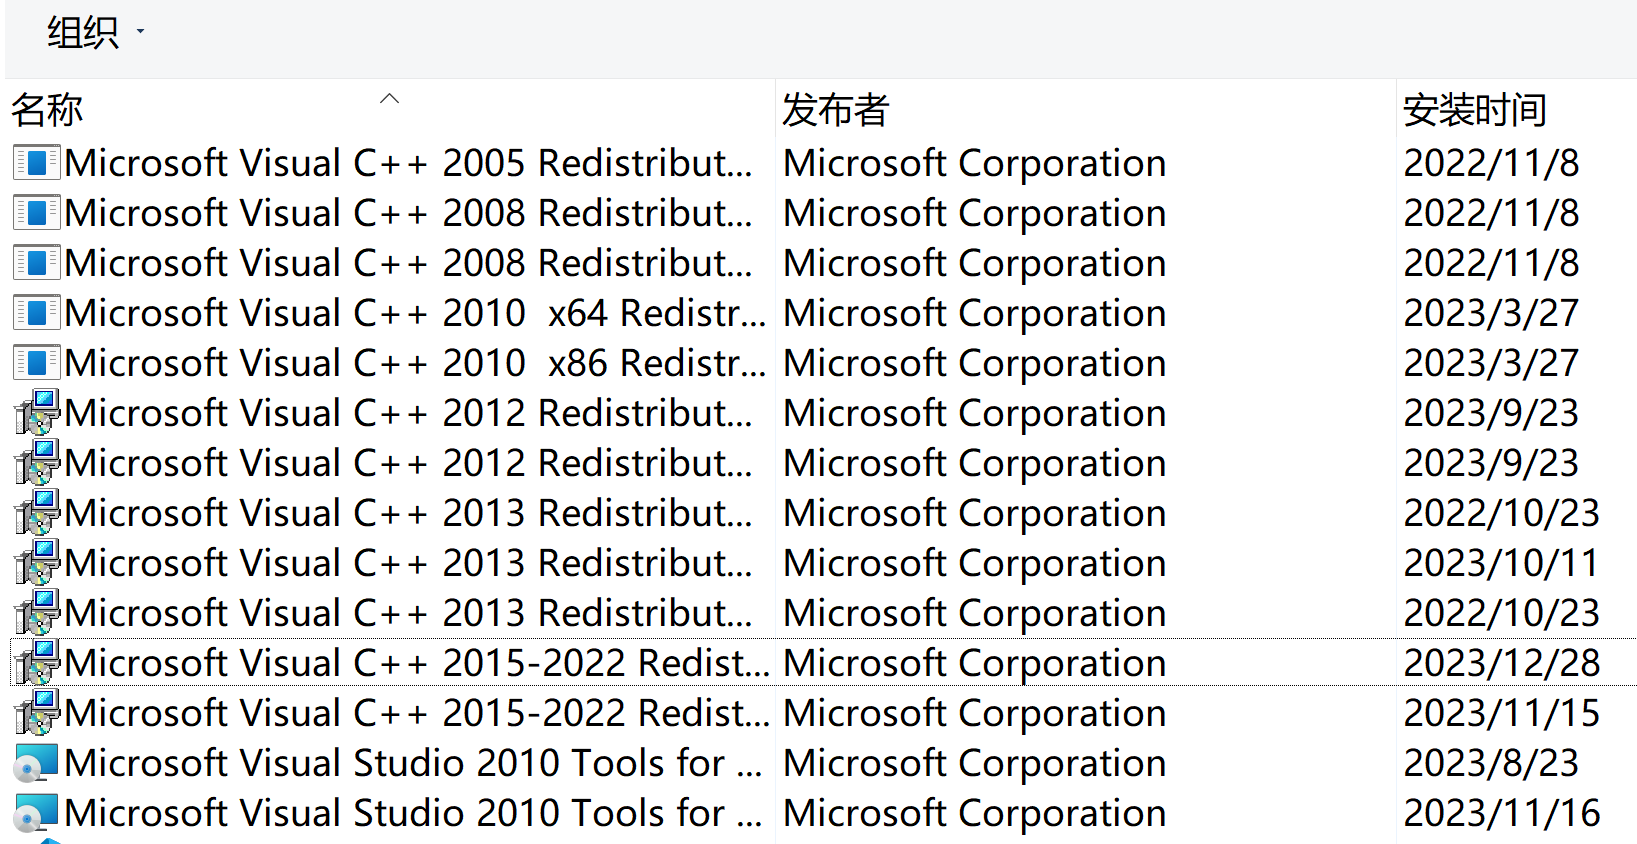Screen dimensions: 1637x844
Task: Click the 2022/11/8 date of the 2005 row
Action: tap(1491, 163)
